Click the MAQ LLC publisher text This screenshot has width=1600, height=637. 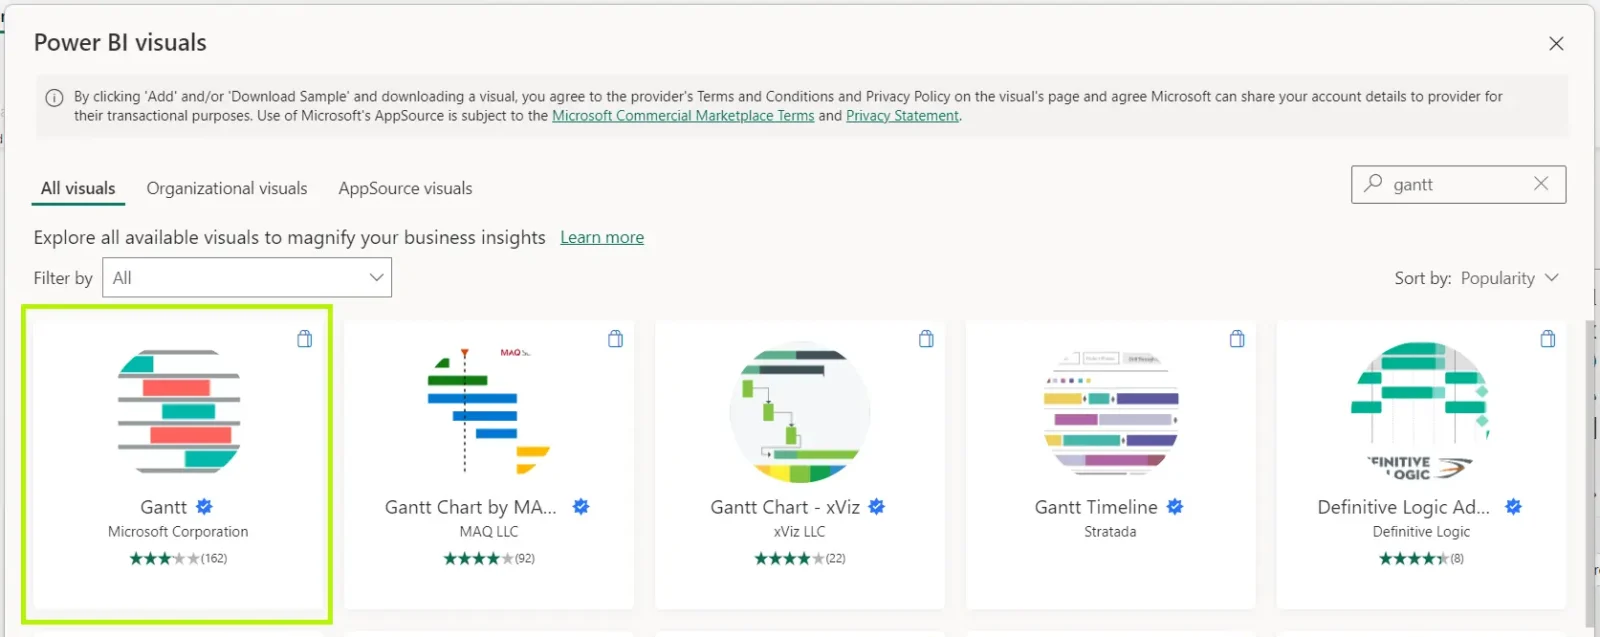[489, 532]
